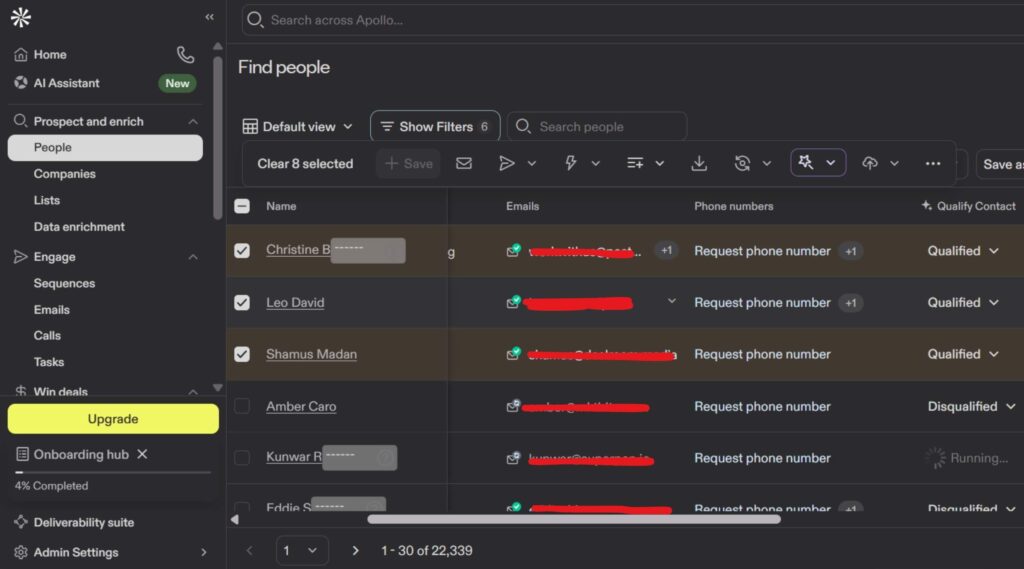Image resolution: width=1024 pixels, height=569 pixels.
Task: Click the AI Assistant icon
Action: (21, 82)
